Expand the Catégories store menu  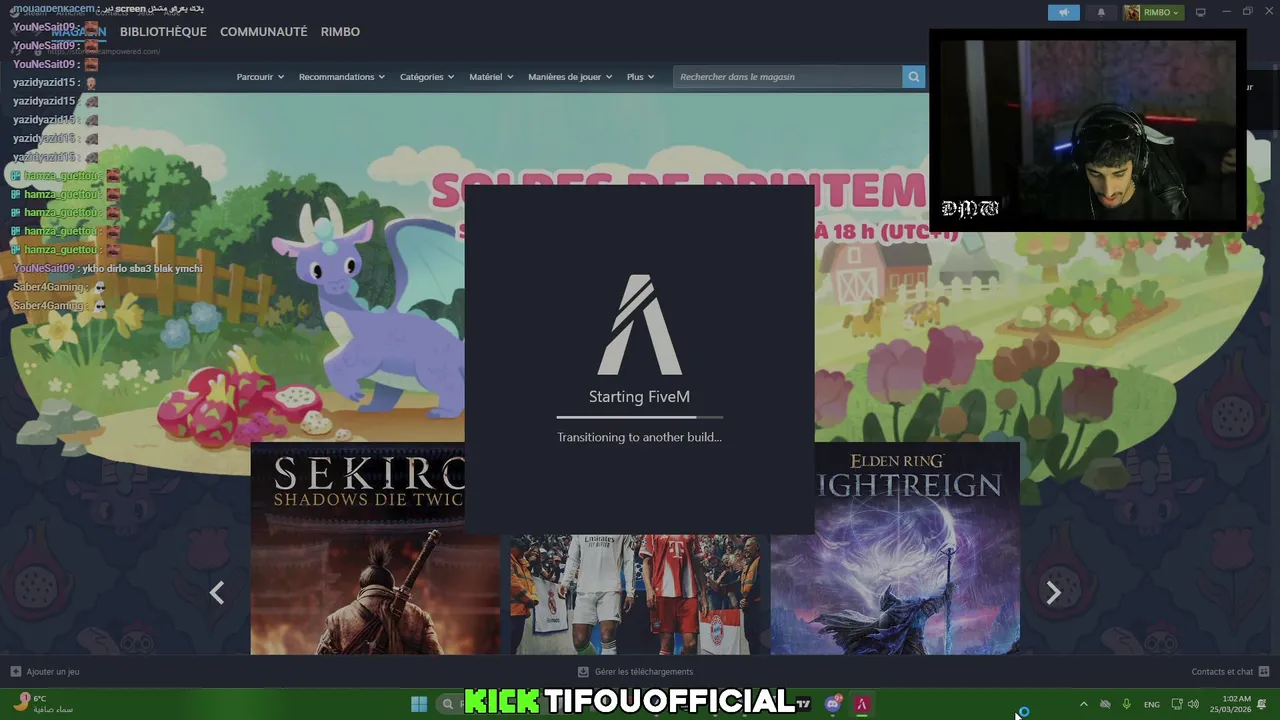(427, 77)
